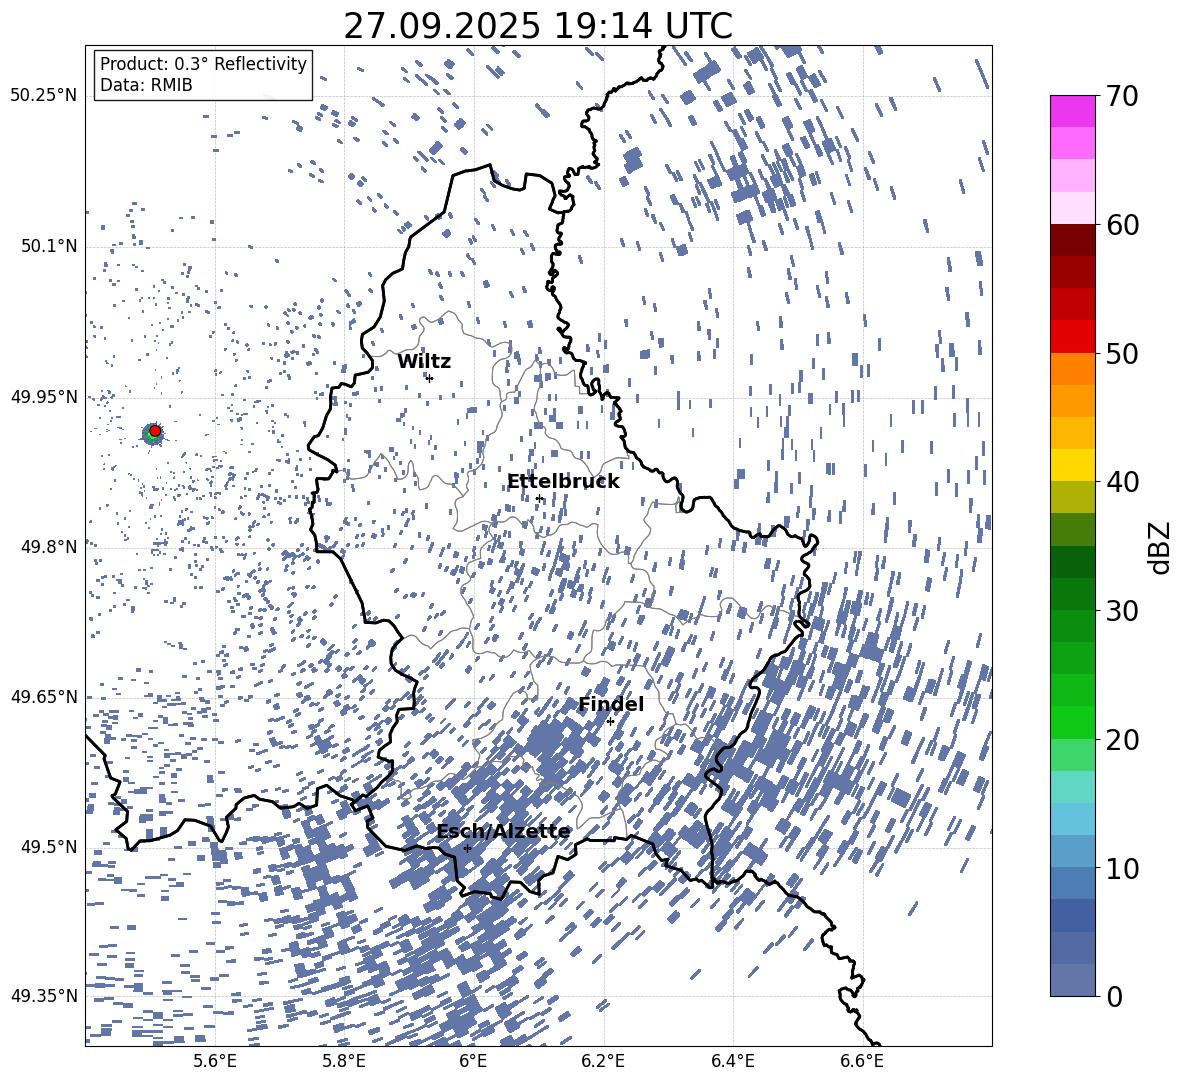Click the 49.65°N latitude label
Viewport: 1184px width, 1081px height.
click(44, 696)
